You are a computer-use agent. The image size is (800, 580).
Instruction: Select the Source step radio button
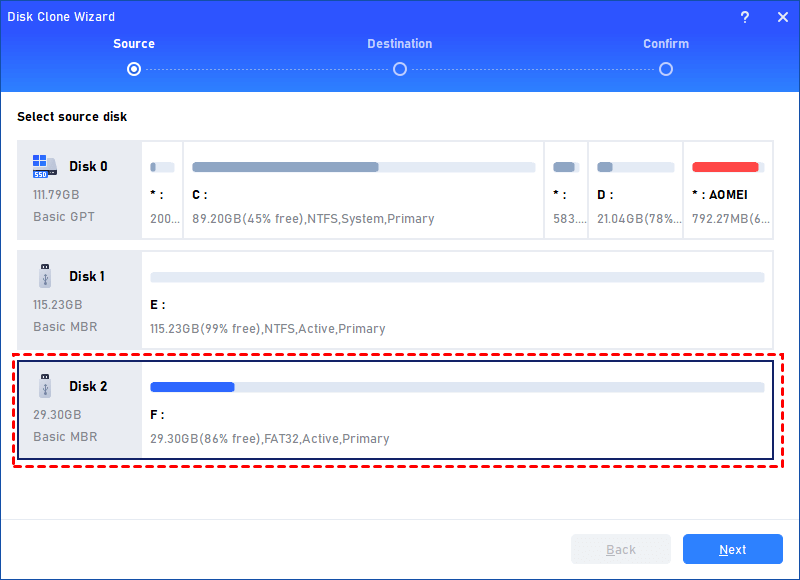(133, 69)
